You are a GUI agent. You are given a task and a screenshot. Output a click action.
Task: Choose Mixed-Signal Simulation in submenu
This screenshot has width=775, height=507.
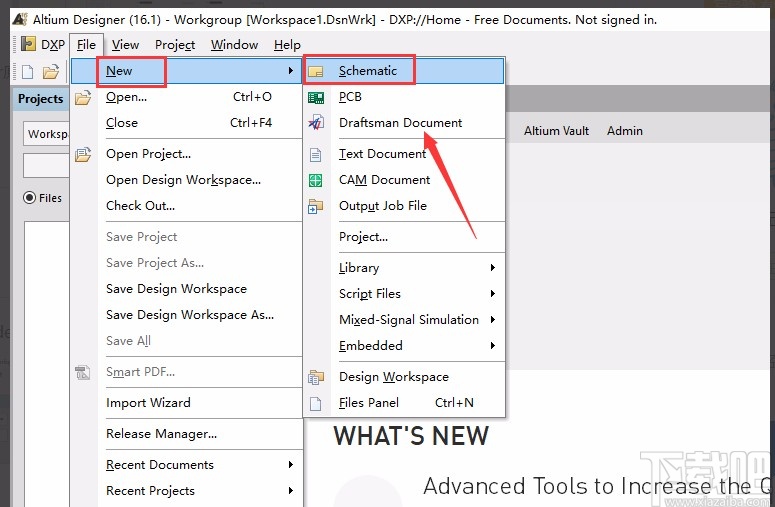pos(404,320)
